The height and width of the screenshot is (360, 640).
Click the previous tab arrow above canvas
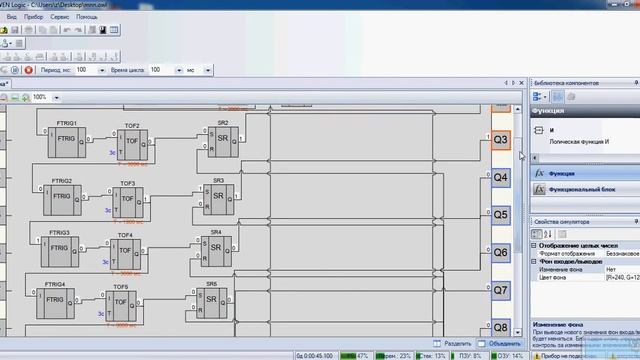pyautogui.click(x=506, y=83)
